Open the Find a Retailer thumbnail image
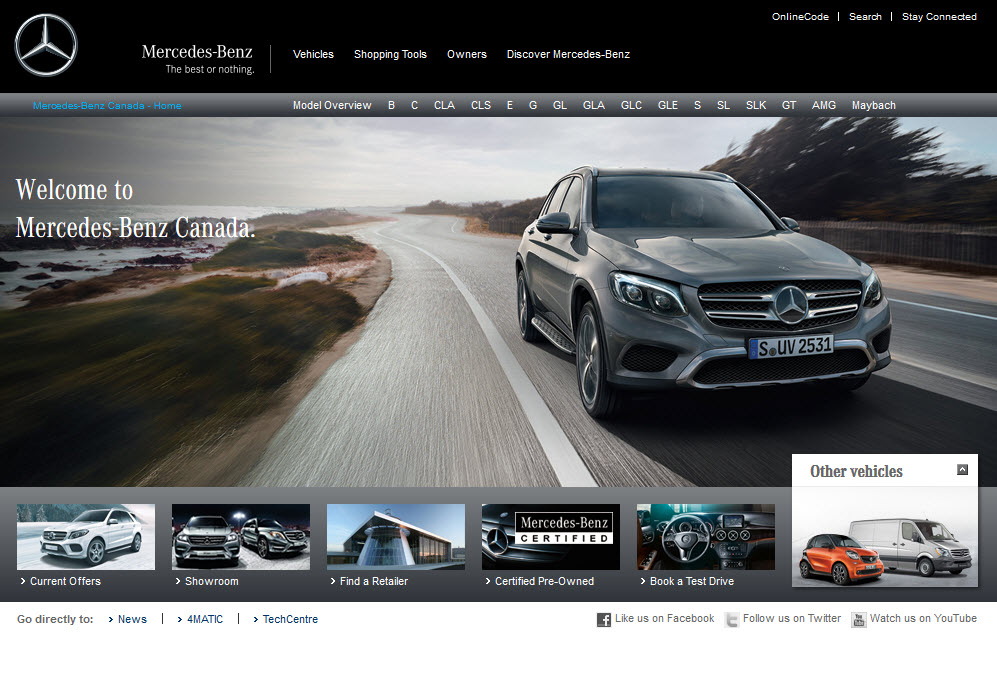Viewport: 997px width, 683px height. point(396,537)
